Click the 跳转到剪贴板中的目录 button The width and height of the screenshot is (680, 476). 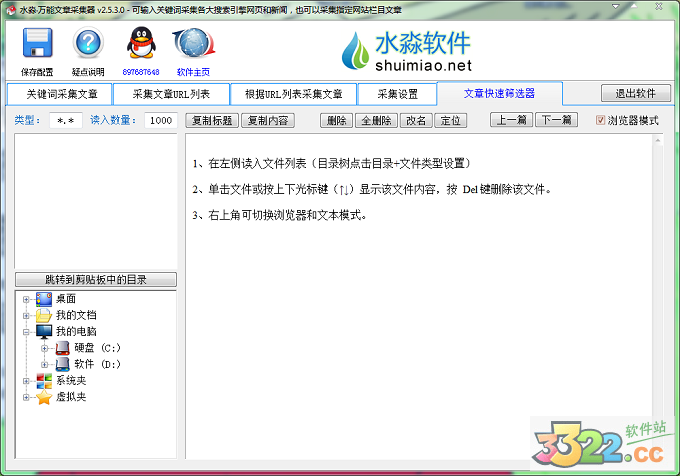[x=96, y=280]
